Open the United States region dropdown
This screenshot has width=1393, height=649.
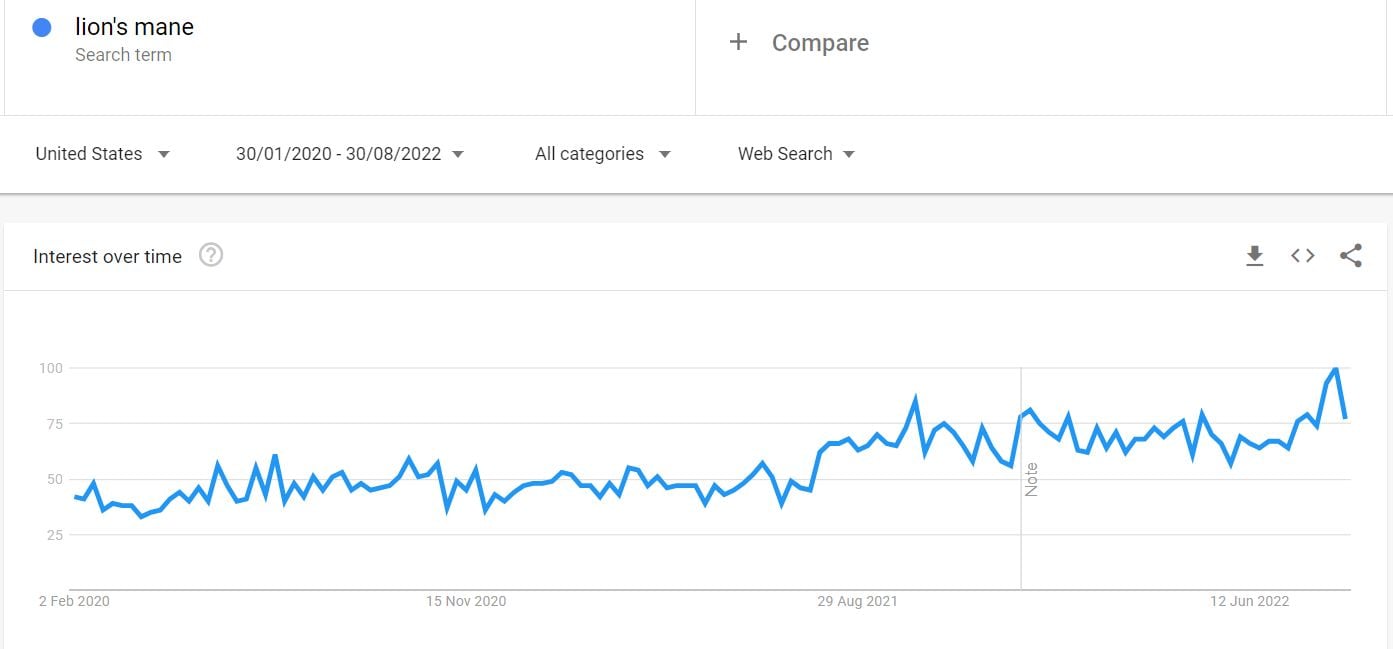tap(102, 154)
